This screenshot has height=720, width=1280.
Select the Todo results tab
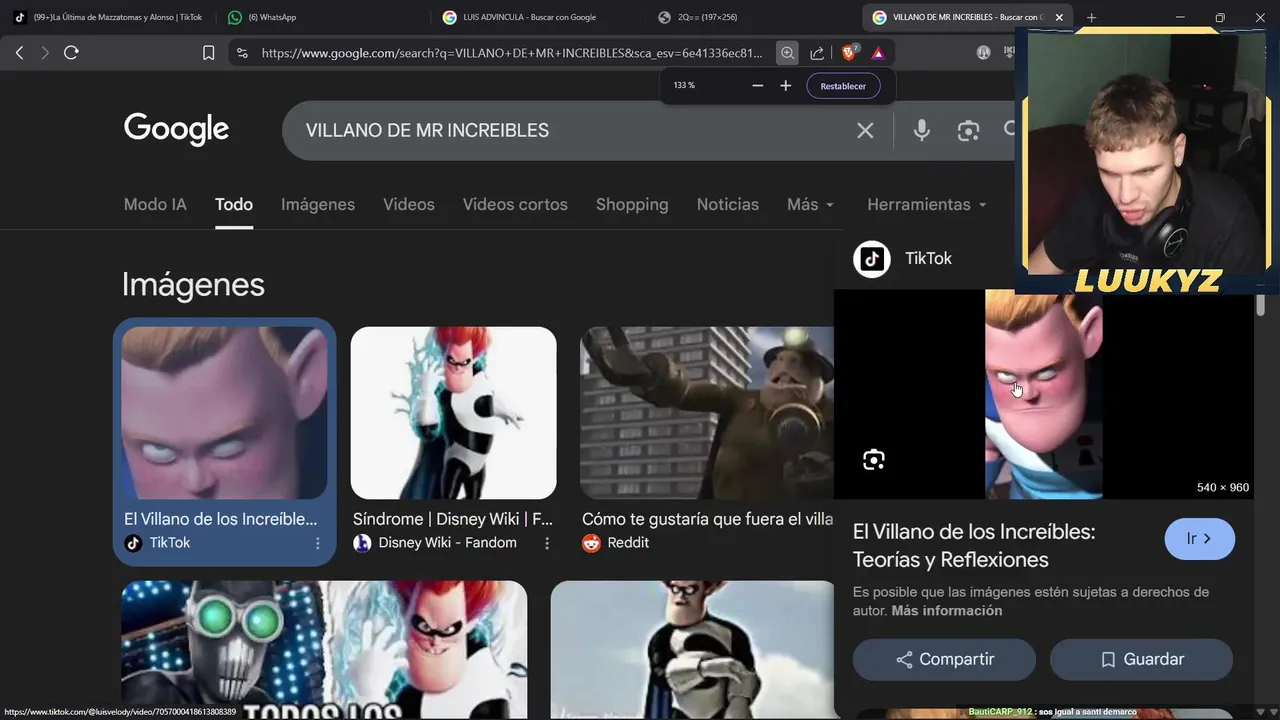pos(233,204)
